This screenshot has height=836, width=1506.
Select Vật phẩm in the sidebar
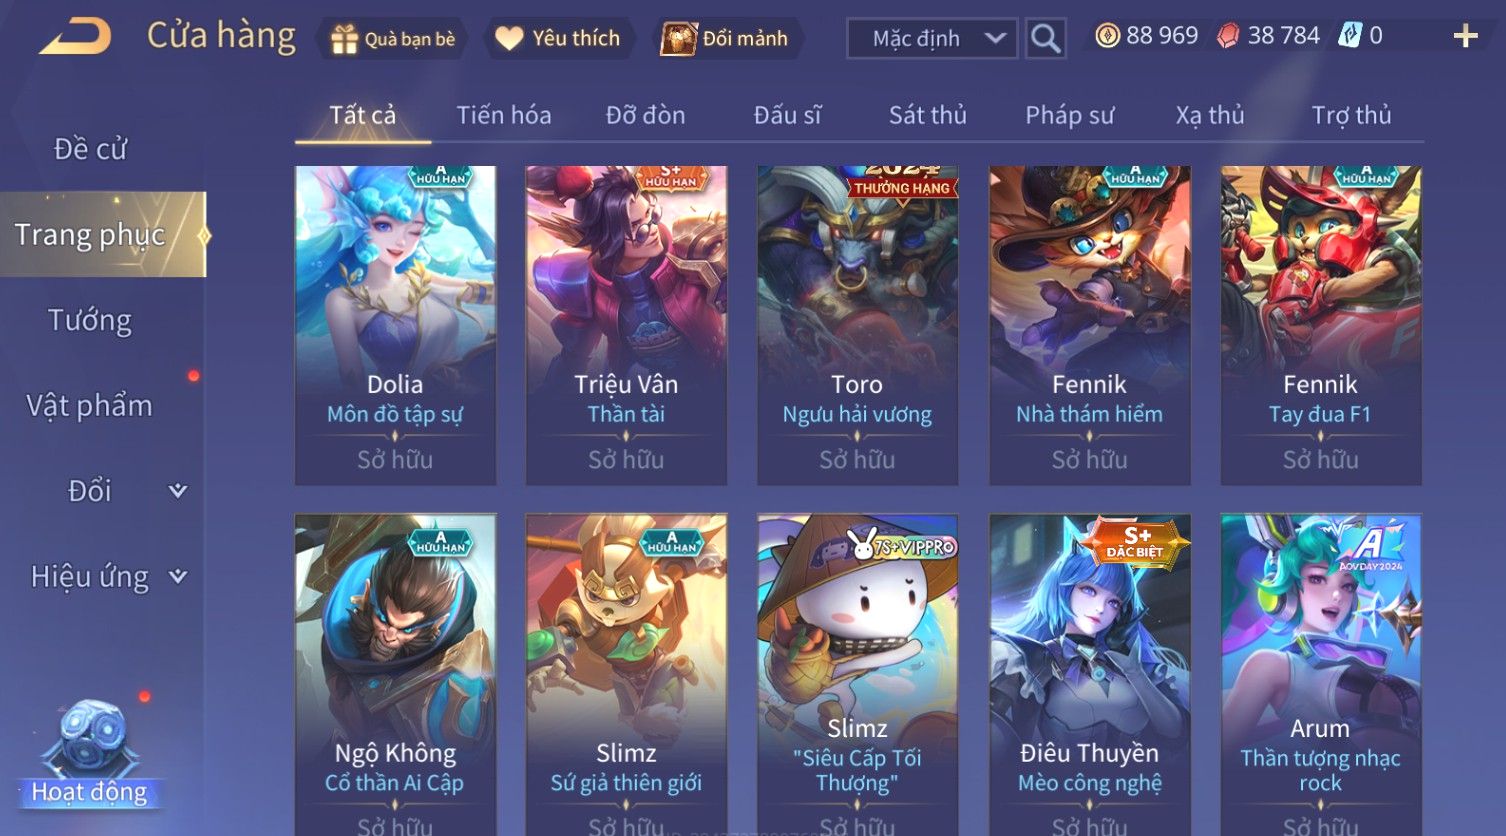[90, 405]
